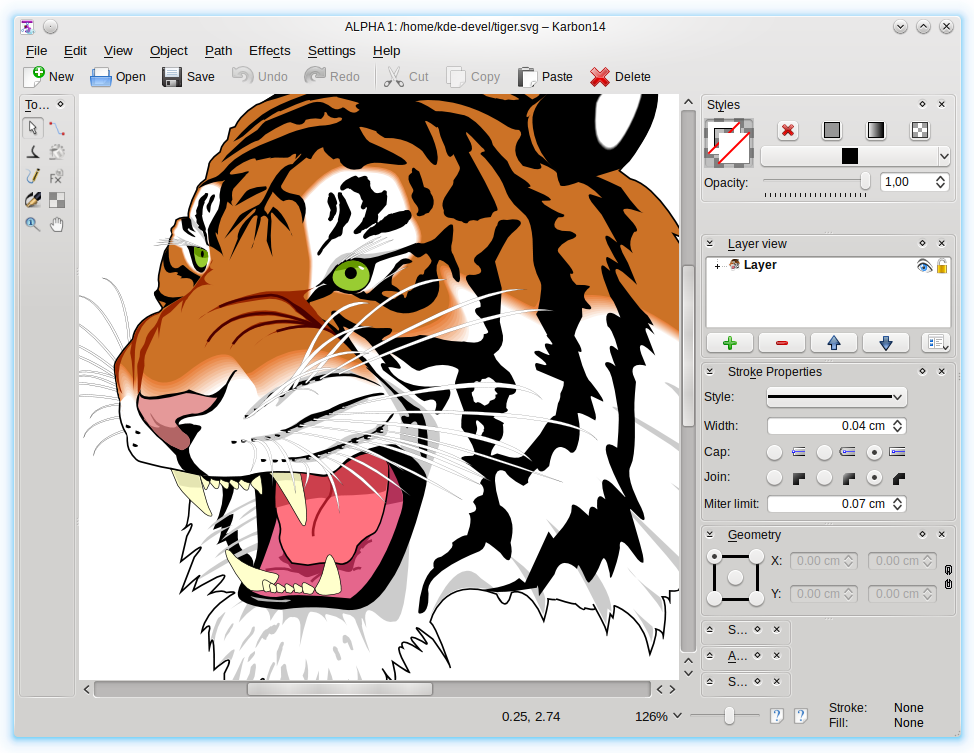974x753 pixels.
Task: Select the greyed paint bucket tool
Action: (x=57, y=152)
